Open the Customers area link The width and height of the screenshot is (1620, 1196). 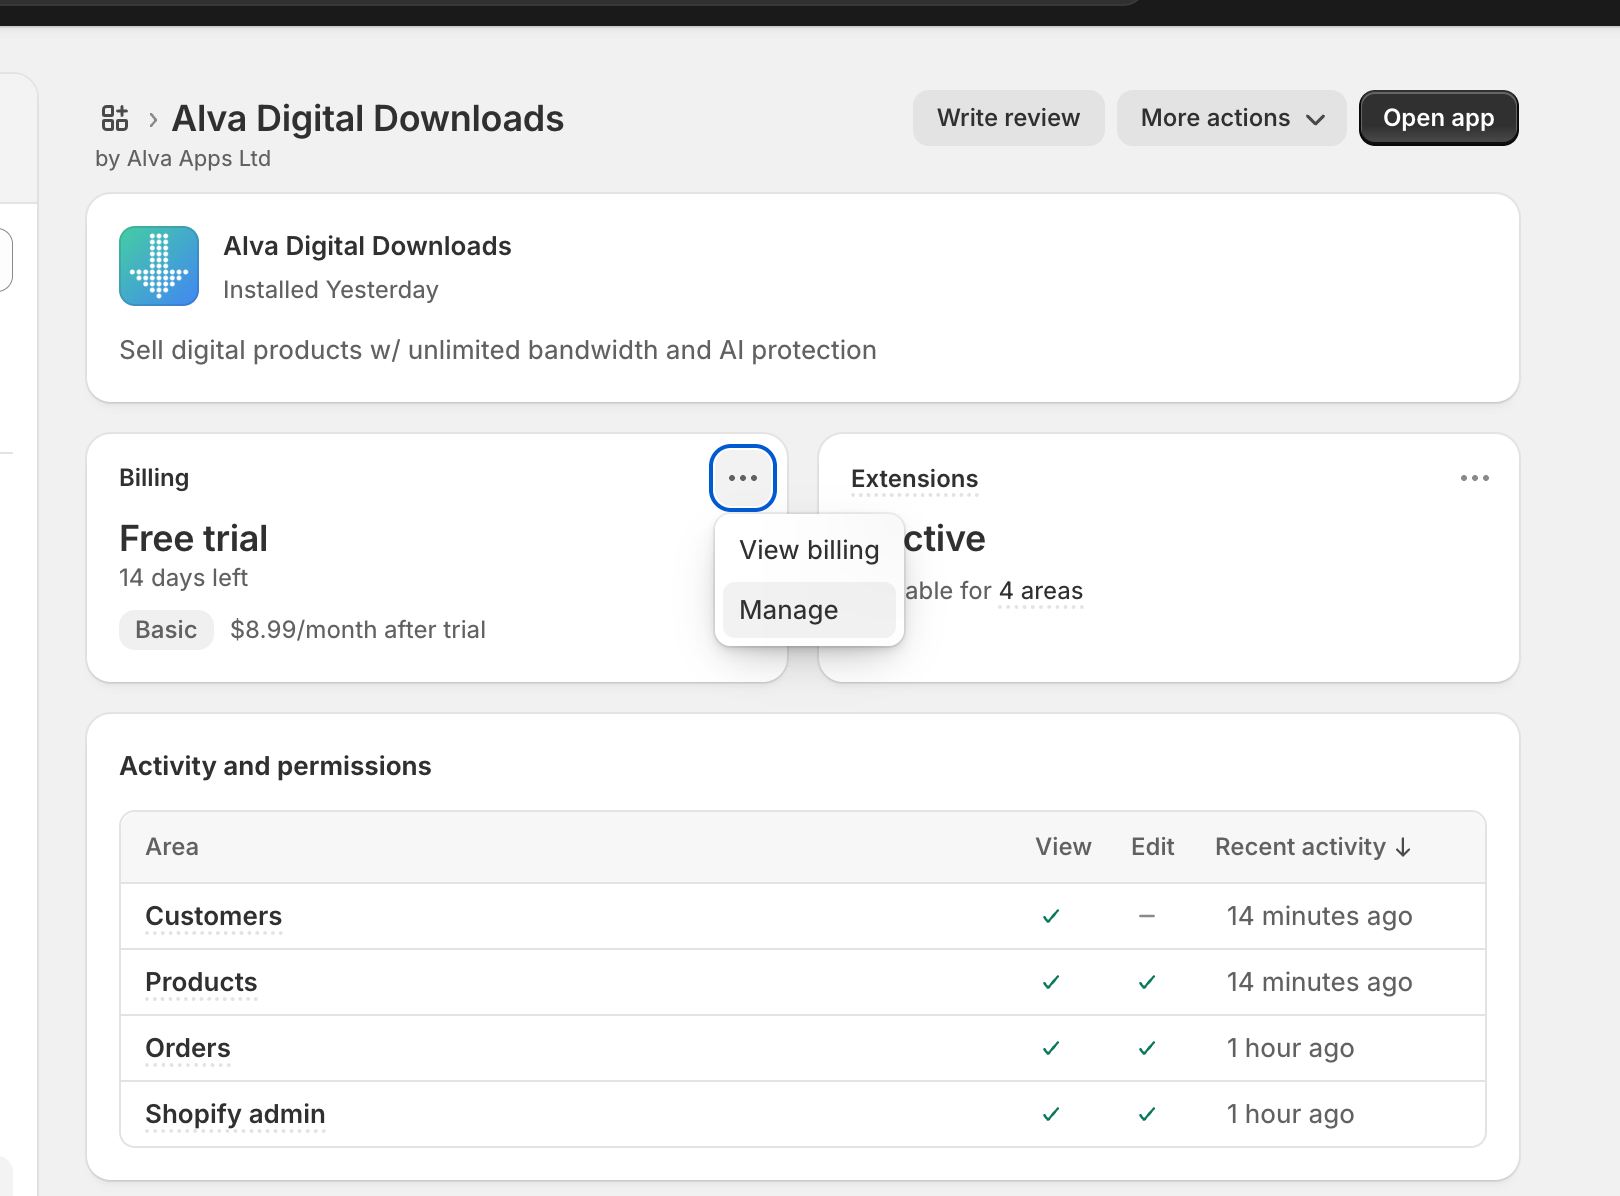[214, 916]
